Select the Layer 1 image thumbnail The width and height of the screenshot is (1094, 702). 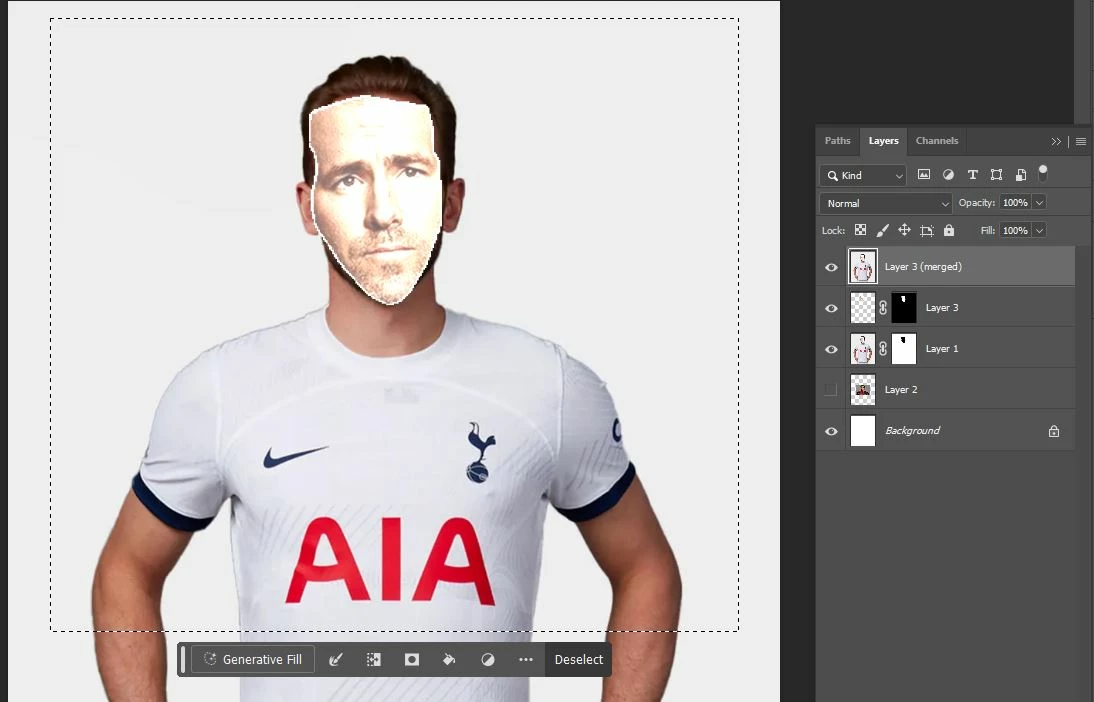[862, 349]
